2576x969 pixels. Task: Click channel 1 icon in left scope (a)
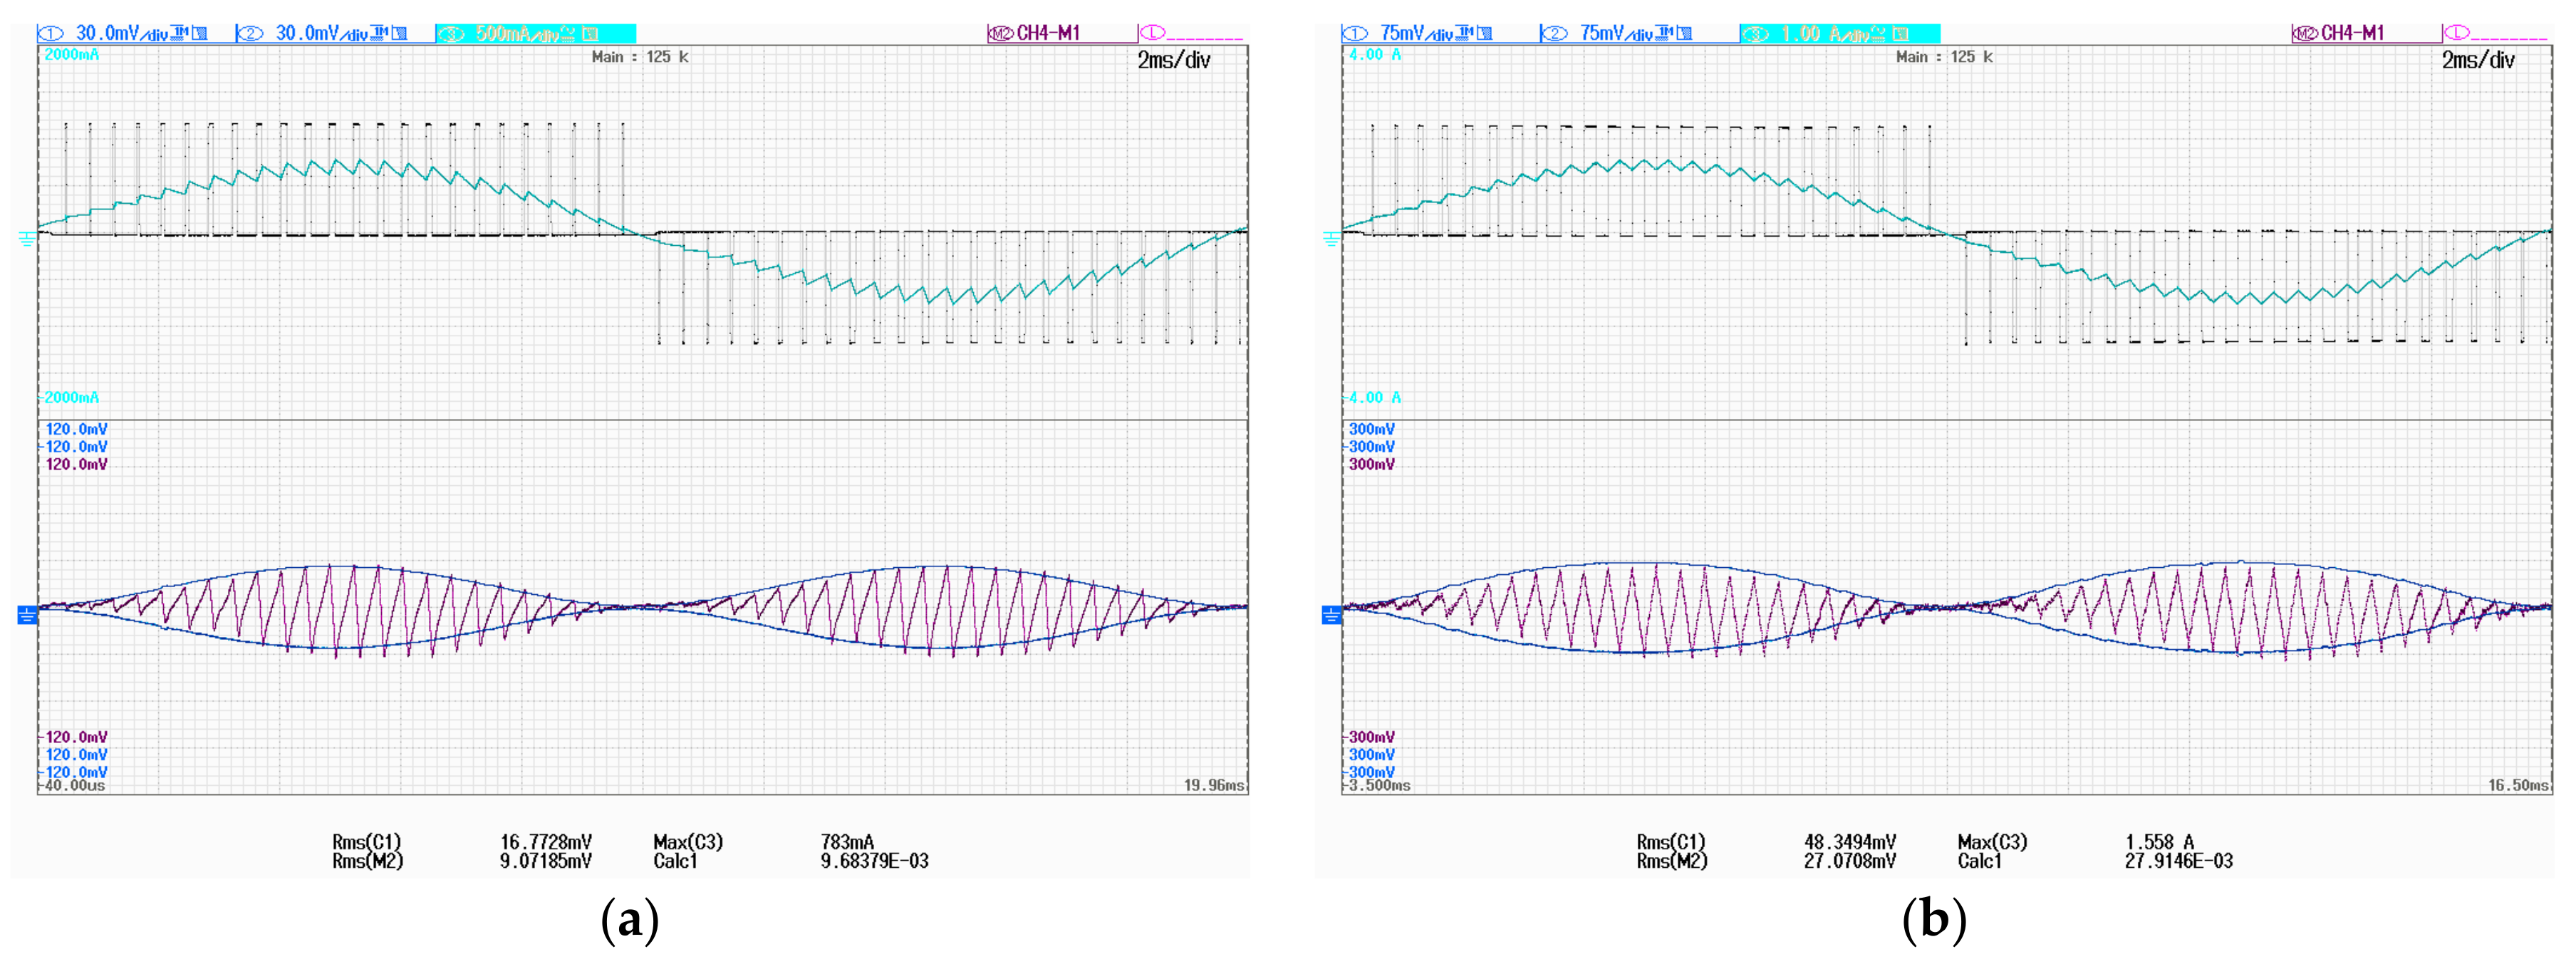[50, 34]
